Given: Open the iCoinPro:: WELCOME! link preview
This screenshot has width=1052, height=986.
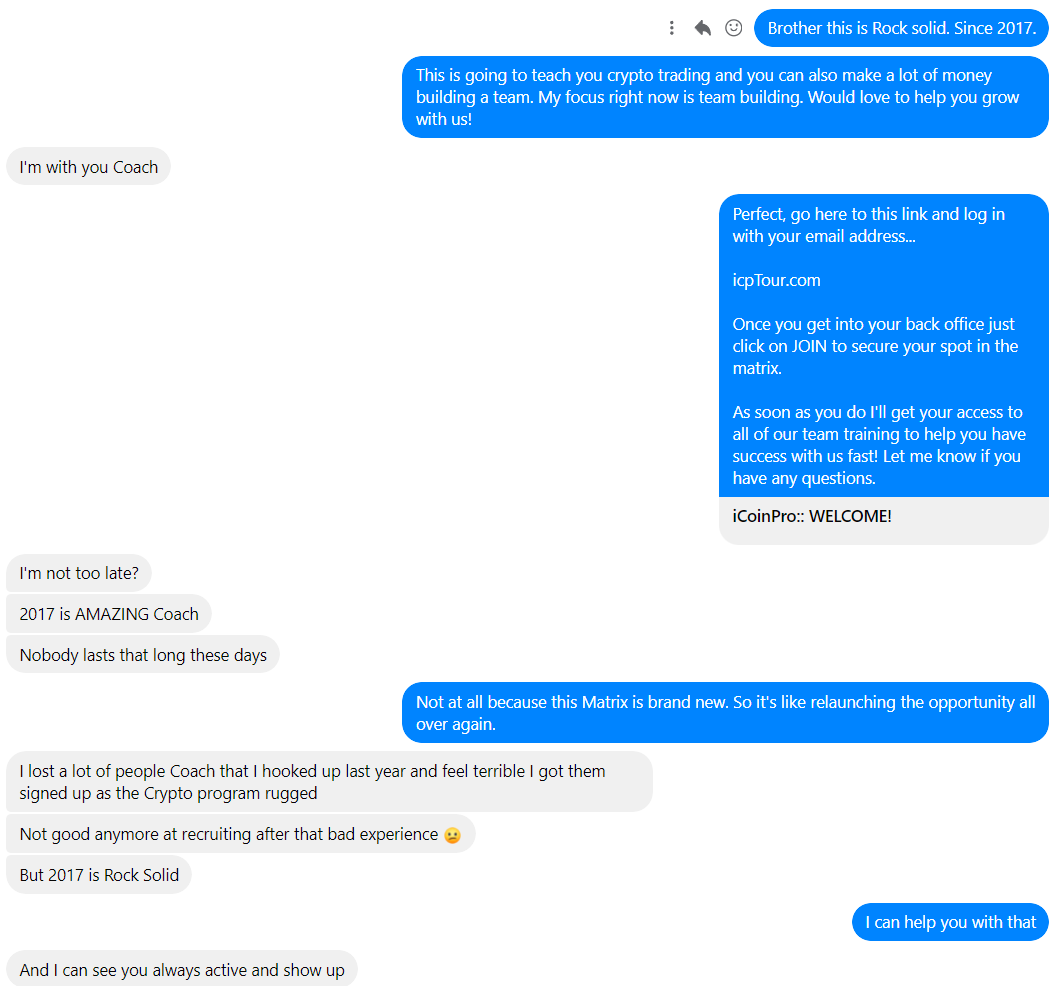Looking at the screenshot, I should click(884, 521).
